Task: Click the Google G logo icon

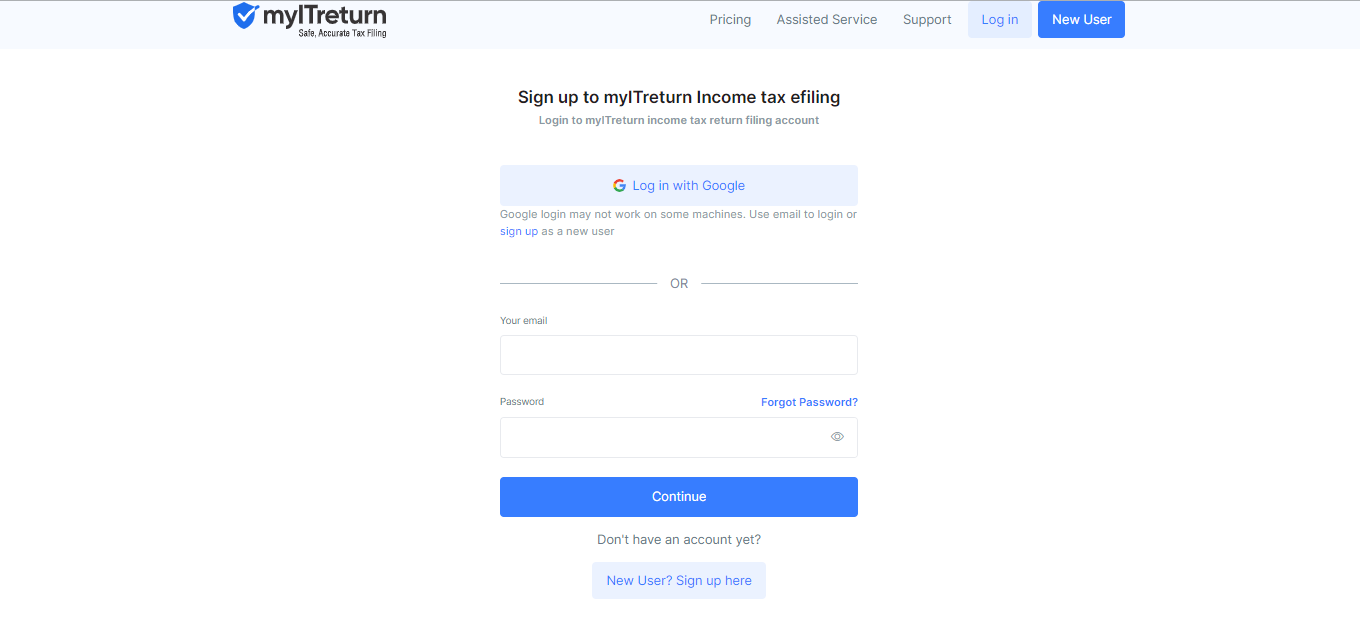Action: pyautogui.click(x=619, y=186)
